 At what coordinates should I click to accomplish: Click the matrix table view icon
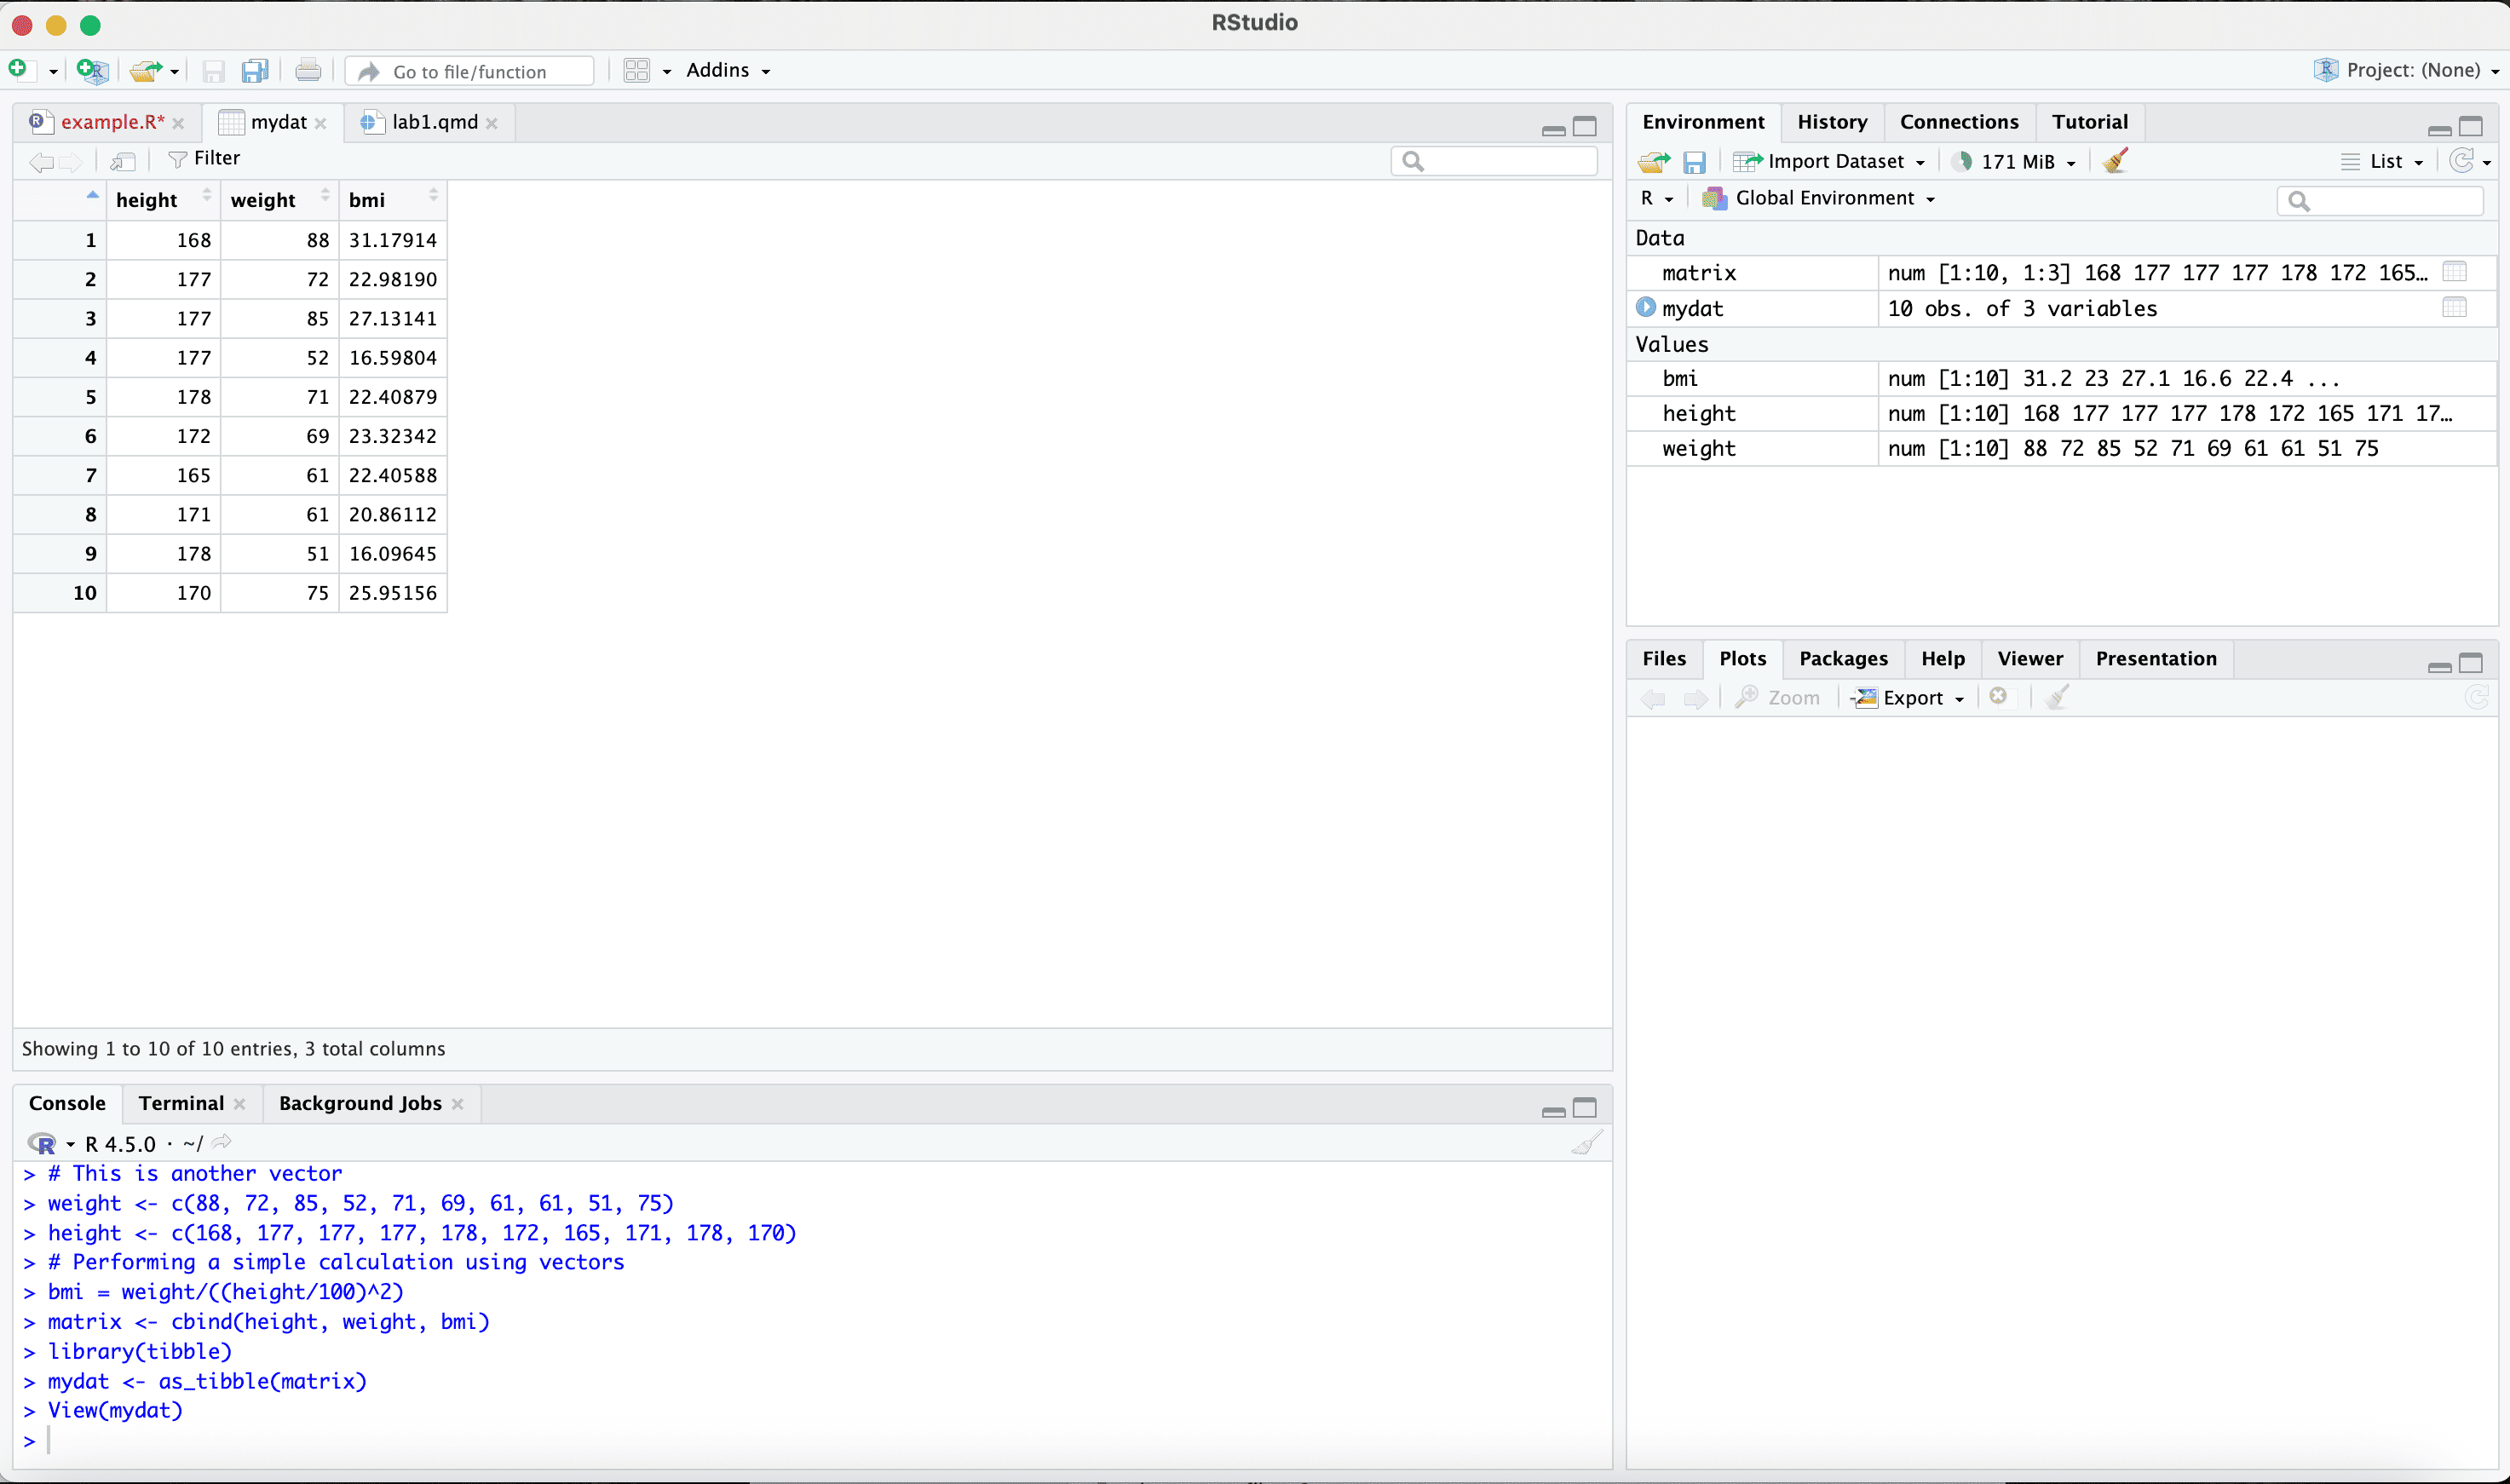[x=2454, y=272]
